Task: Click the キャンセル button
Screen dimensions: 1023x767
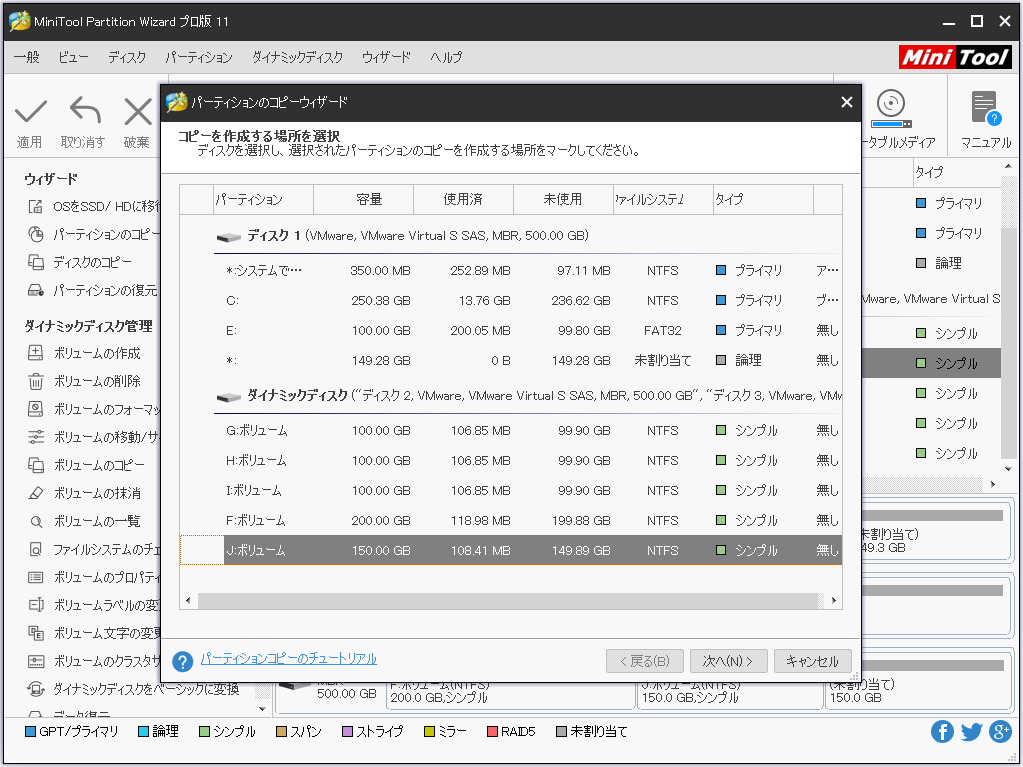Action: [812, 661]
